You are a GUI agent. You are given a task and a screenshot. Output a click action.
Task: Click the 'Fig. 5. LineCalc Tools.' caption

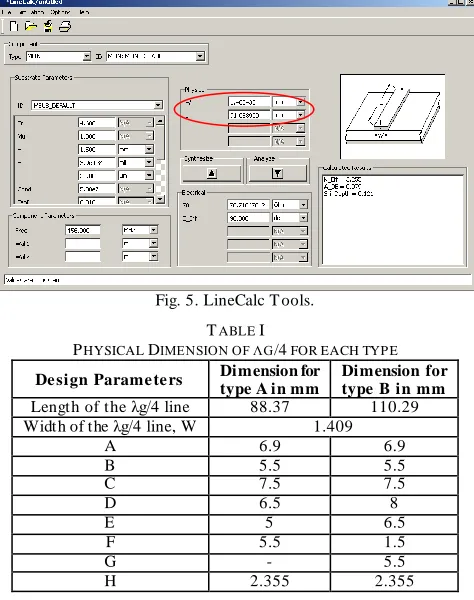(235, 300)
